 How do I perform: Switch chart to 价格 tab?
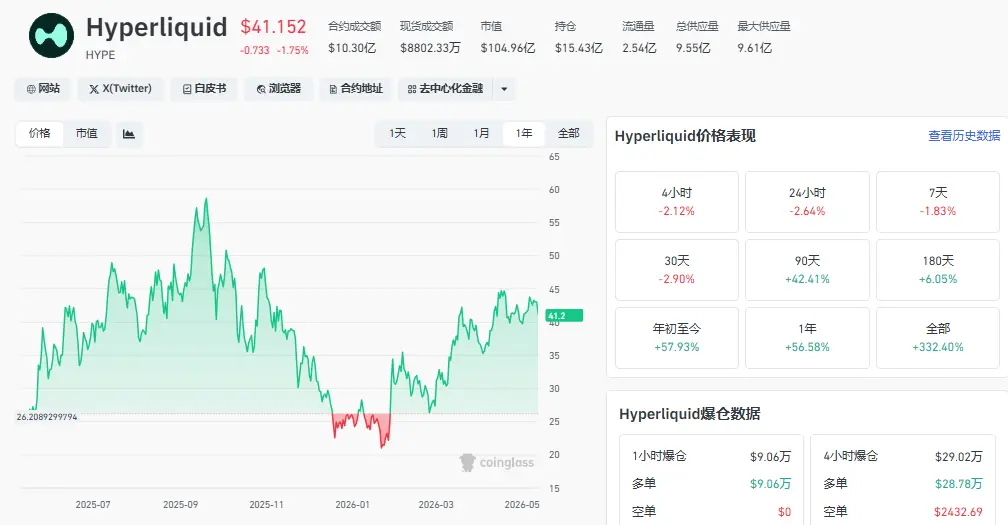pos(39,134)
